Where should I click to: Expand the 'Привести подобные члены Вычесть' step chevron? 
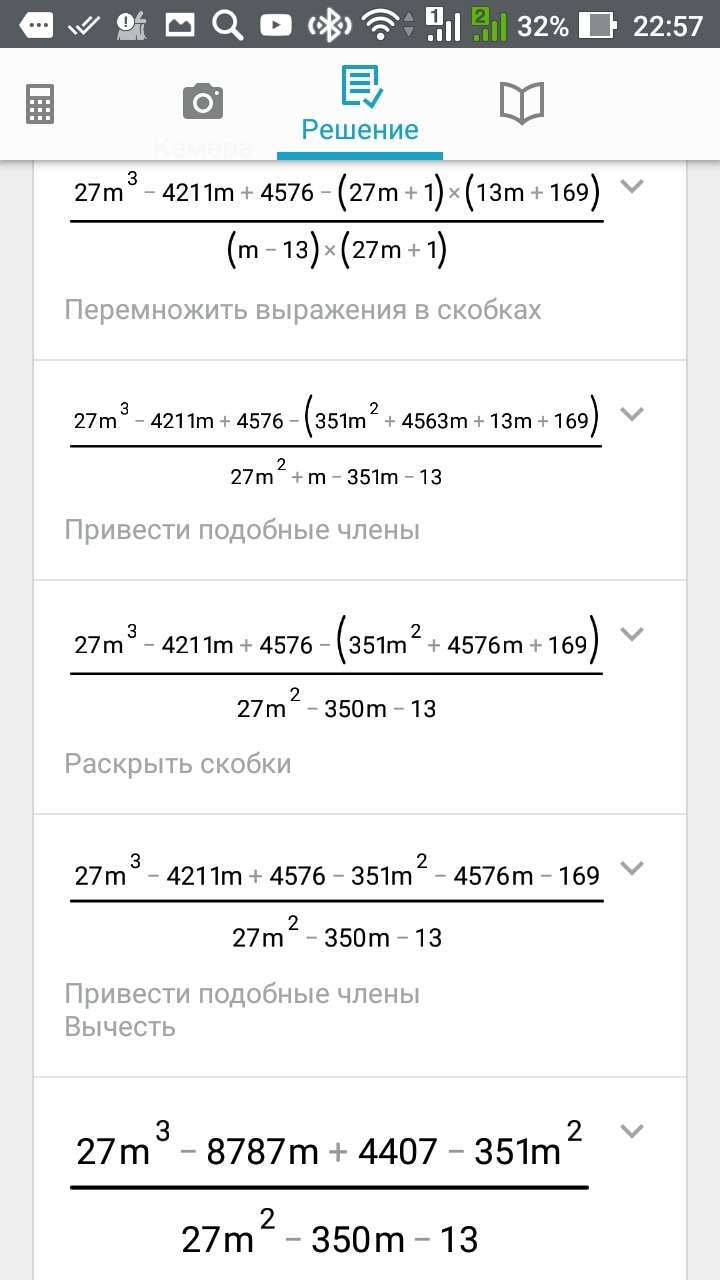pos(631,867)
